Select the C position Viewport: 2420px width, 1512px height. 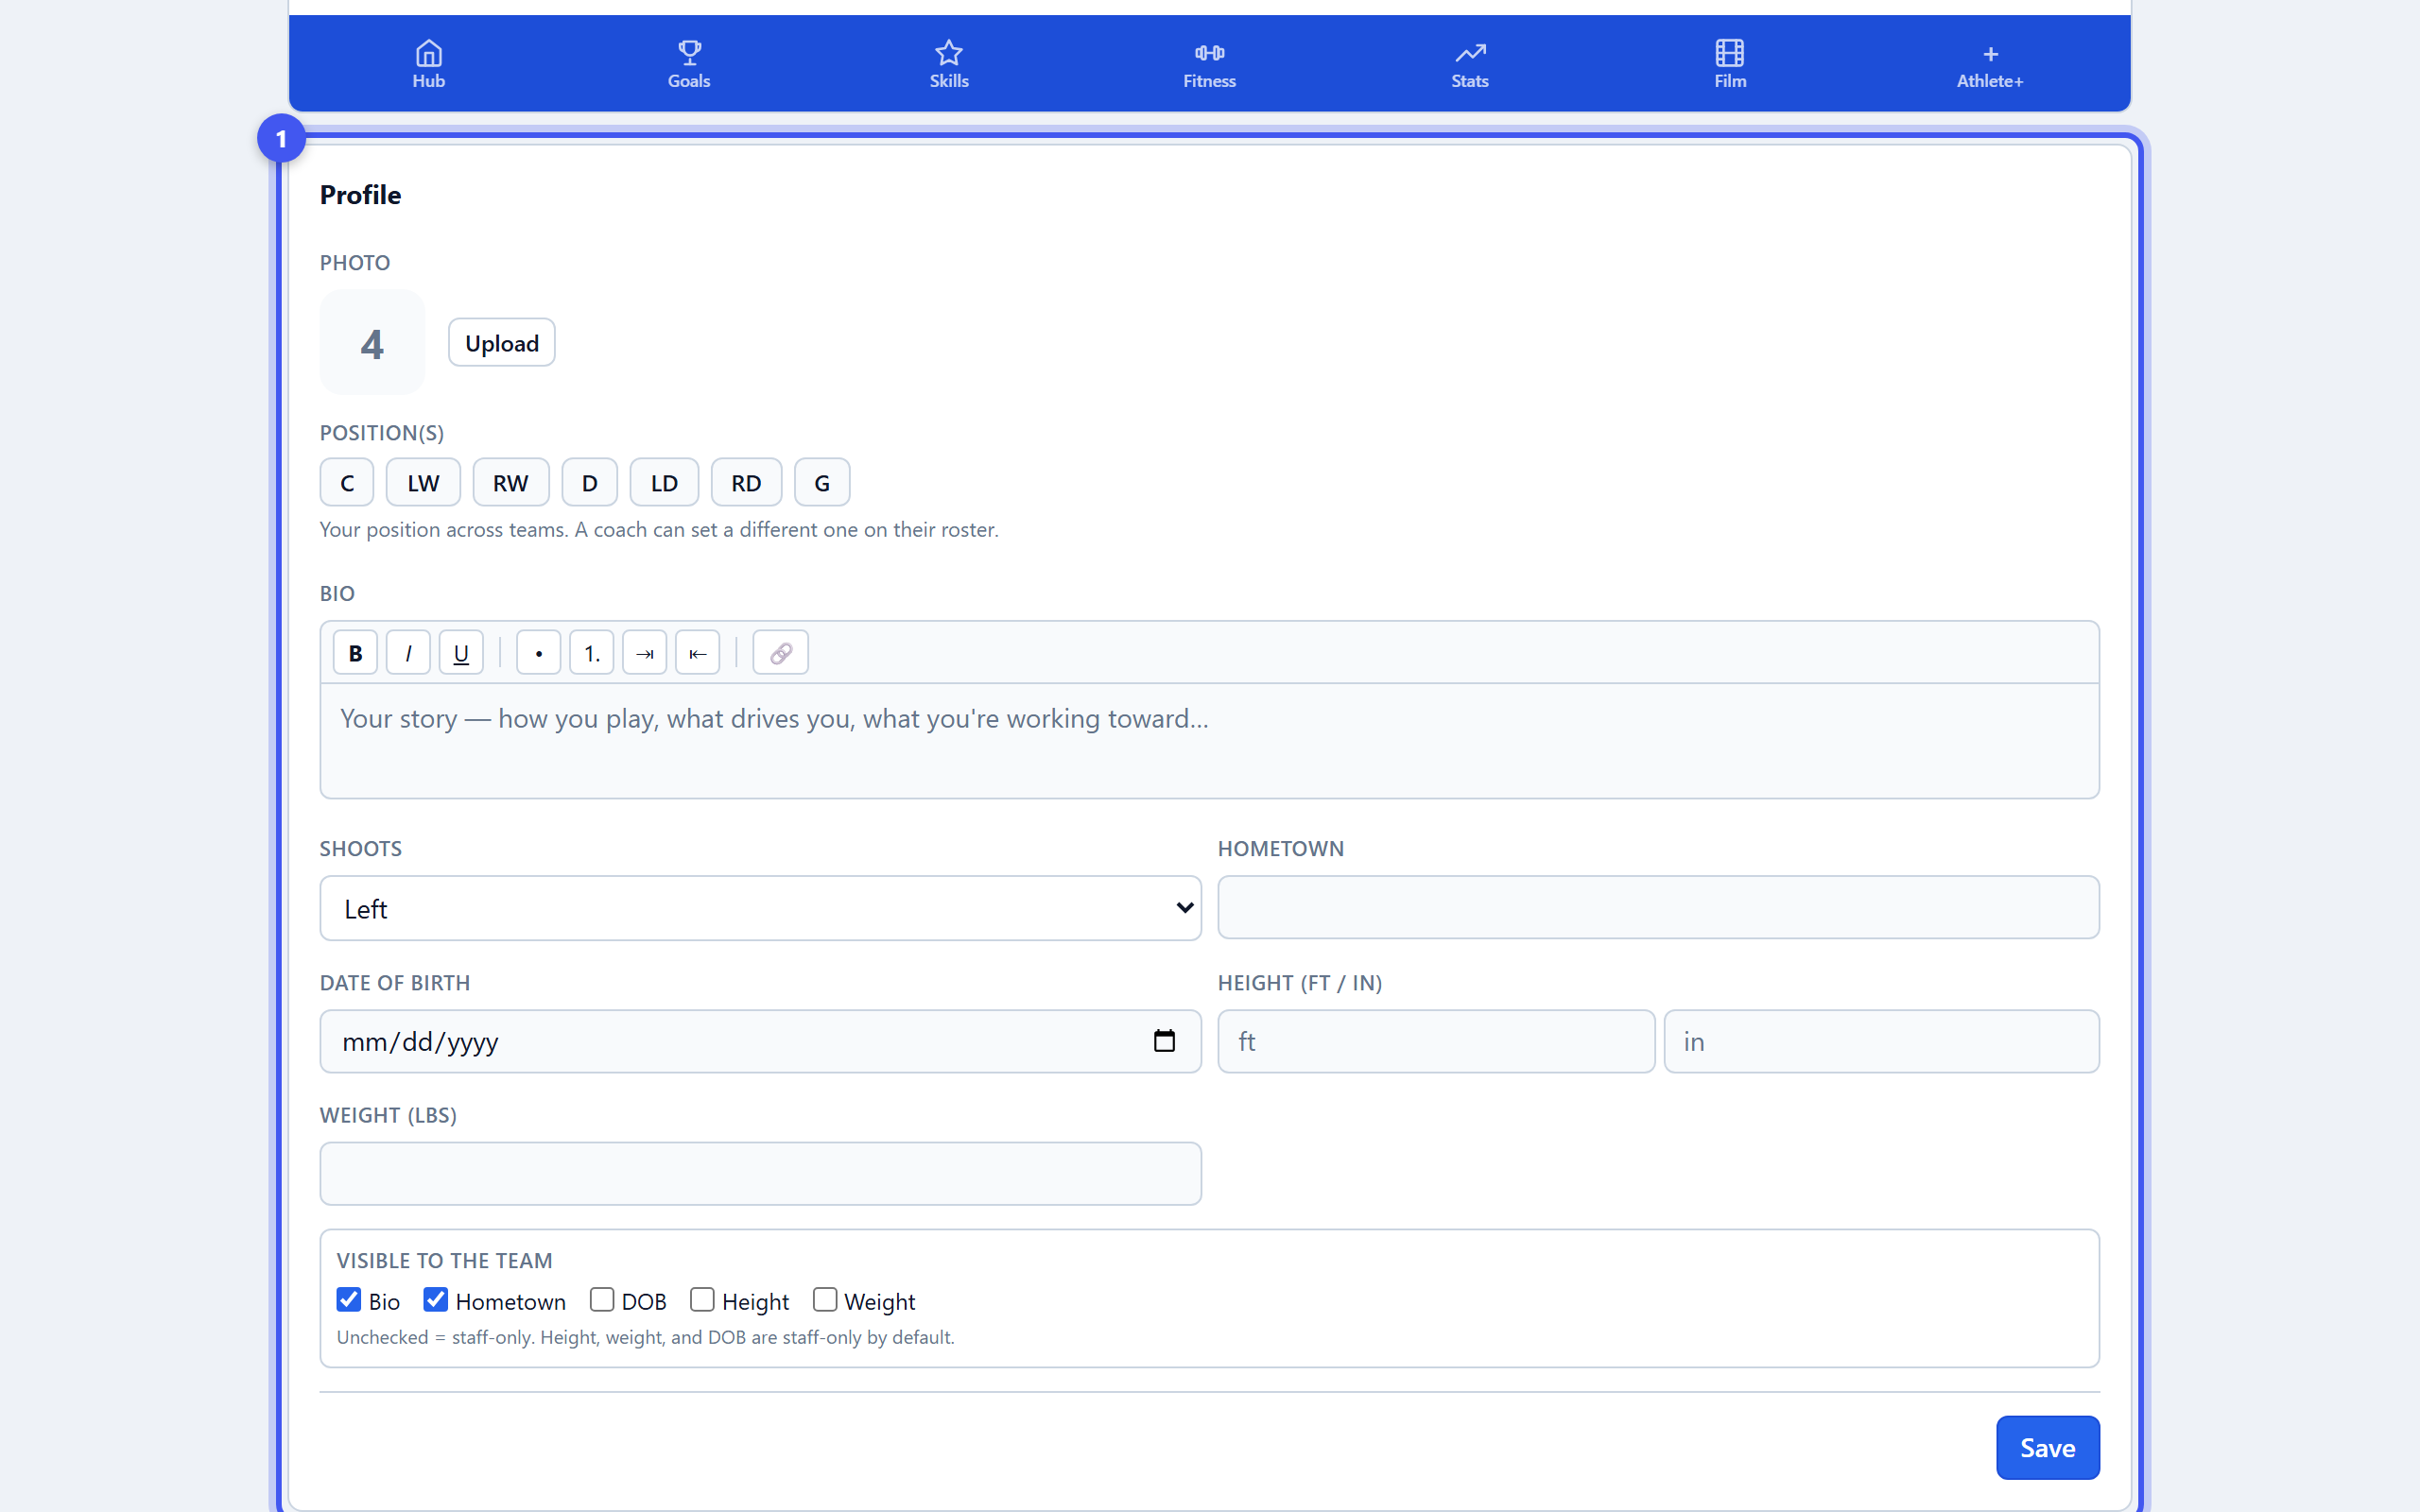347,483
